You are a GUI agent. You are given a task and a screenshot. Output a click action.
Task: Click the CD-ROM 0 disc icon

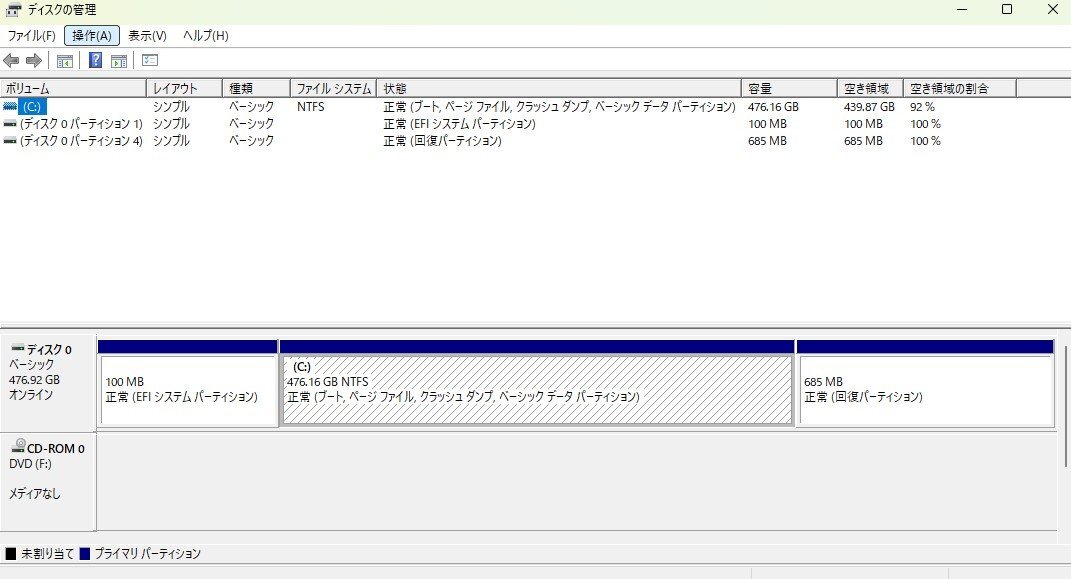click(18, 446)
